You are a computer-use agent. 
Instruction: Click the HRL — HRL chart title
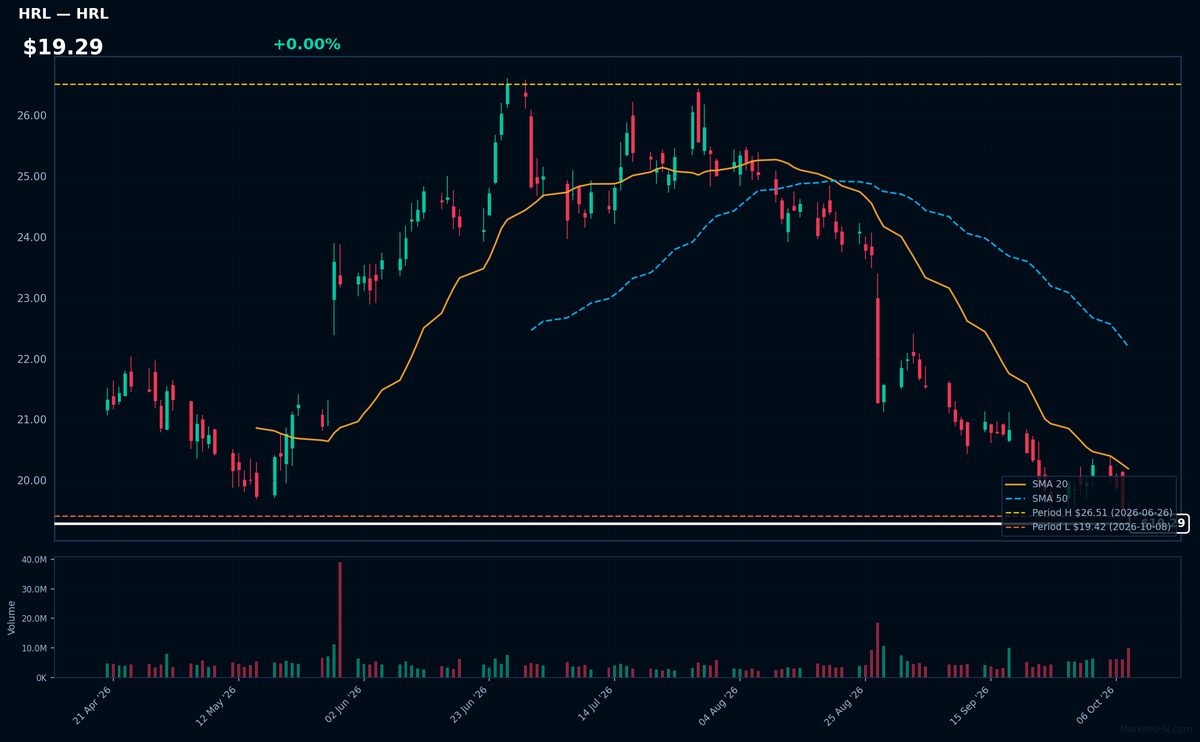click(x=63, y=14)
